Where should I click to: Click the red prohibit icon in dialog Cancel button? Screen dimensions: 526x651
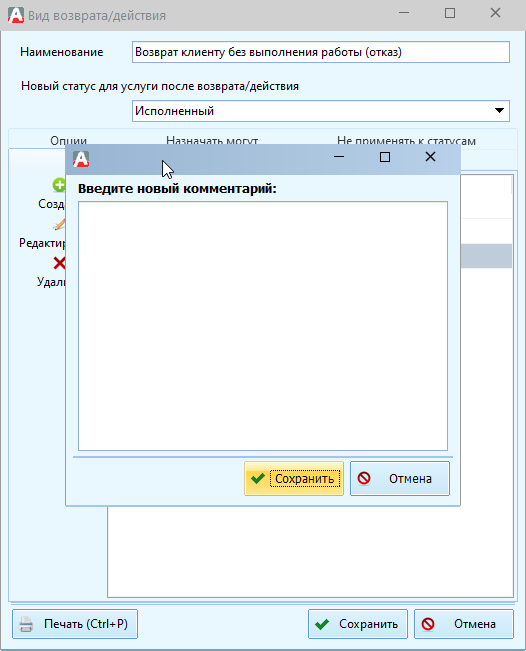pyautogui.click(x=364, y=478)
